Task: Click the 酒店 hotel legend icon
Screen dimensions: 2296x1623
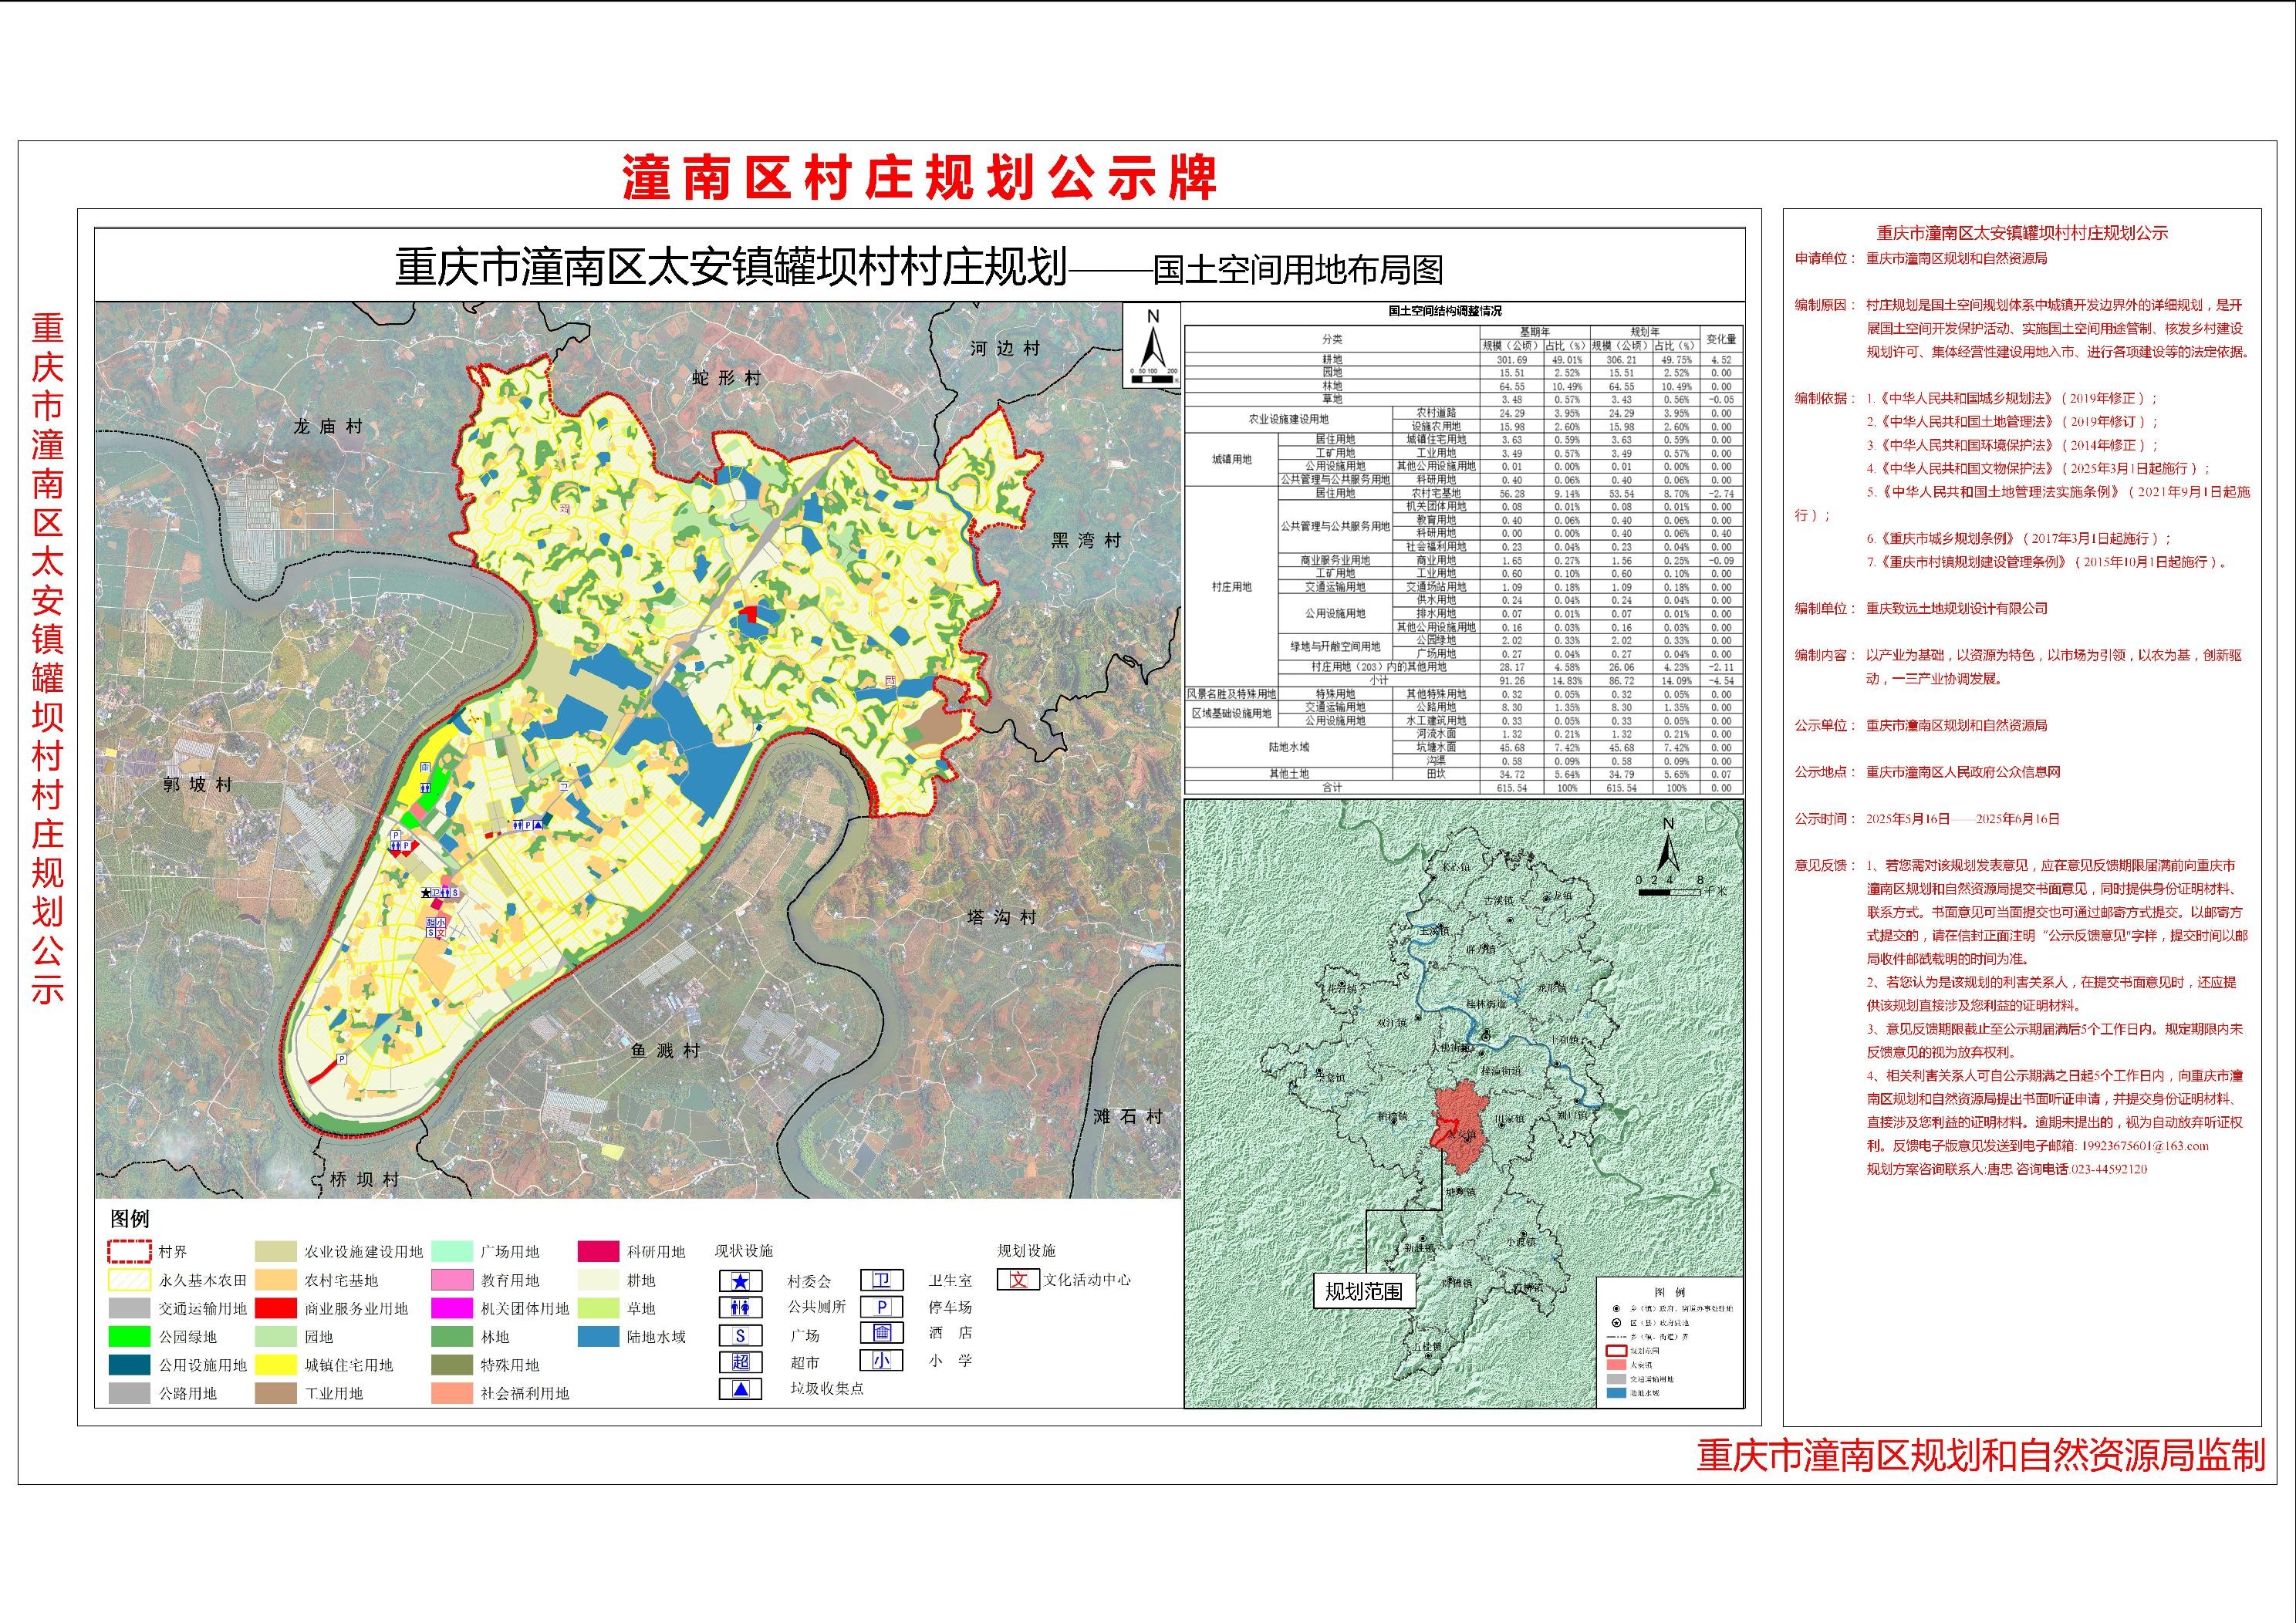Action: point(881,1333)
